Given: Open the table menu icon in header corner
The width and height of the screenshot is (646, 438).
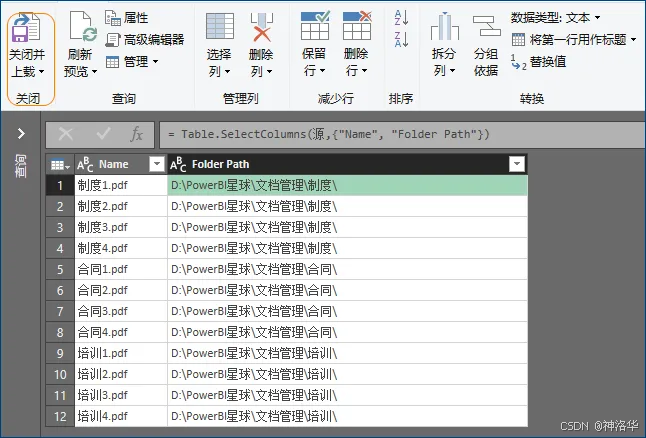Looking at the screenshot, I should [60, 165].
